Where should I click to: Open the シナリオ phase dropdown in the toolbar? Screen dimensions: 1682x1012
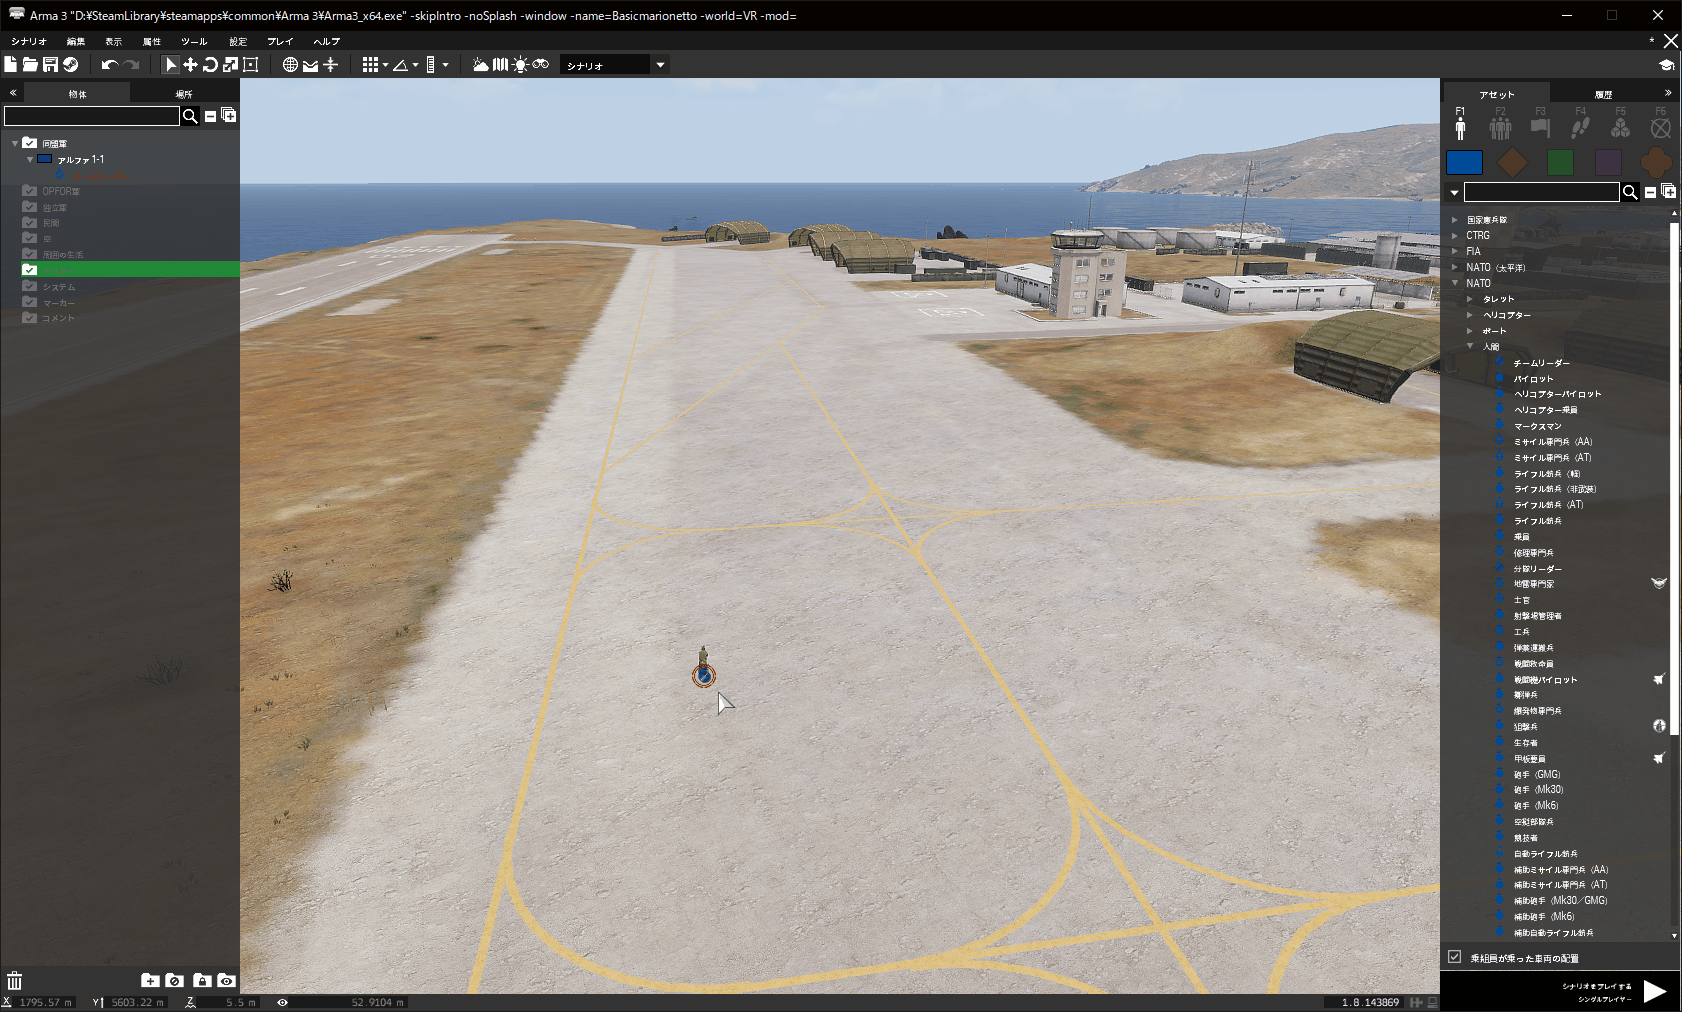pos(659,64)
